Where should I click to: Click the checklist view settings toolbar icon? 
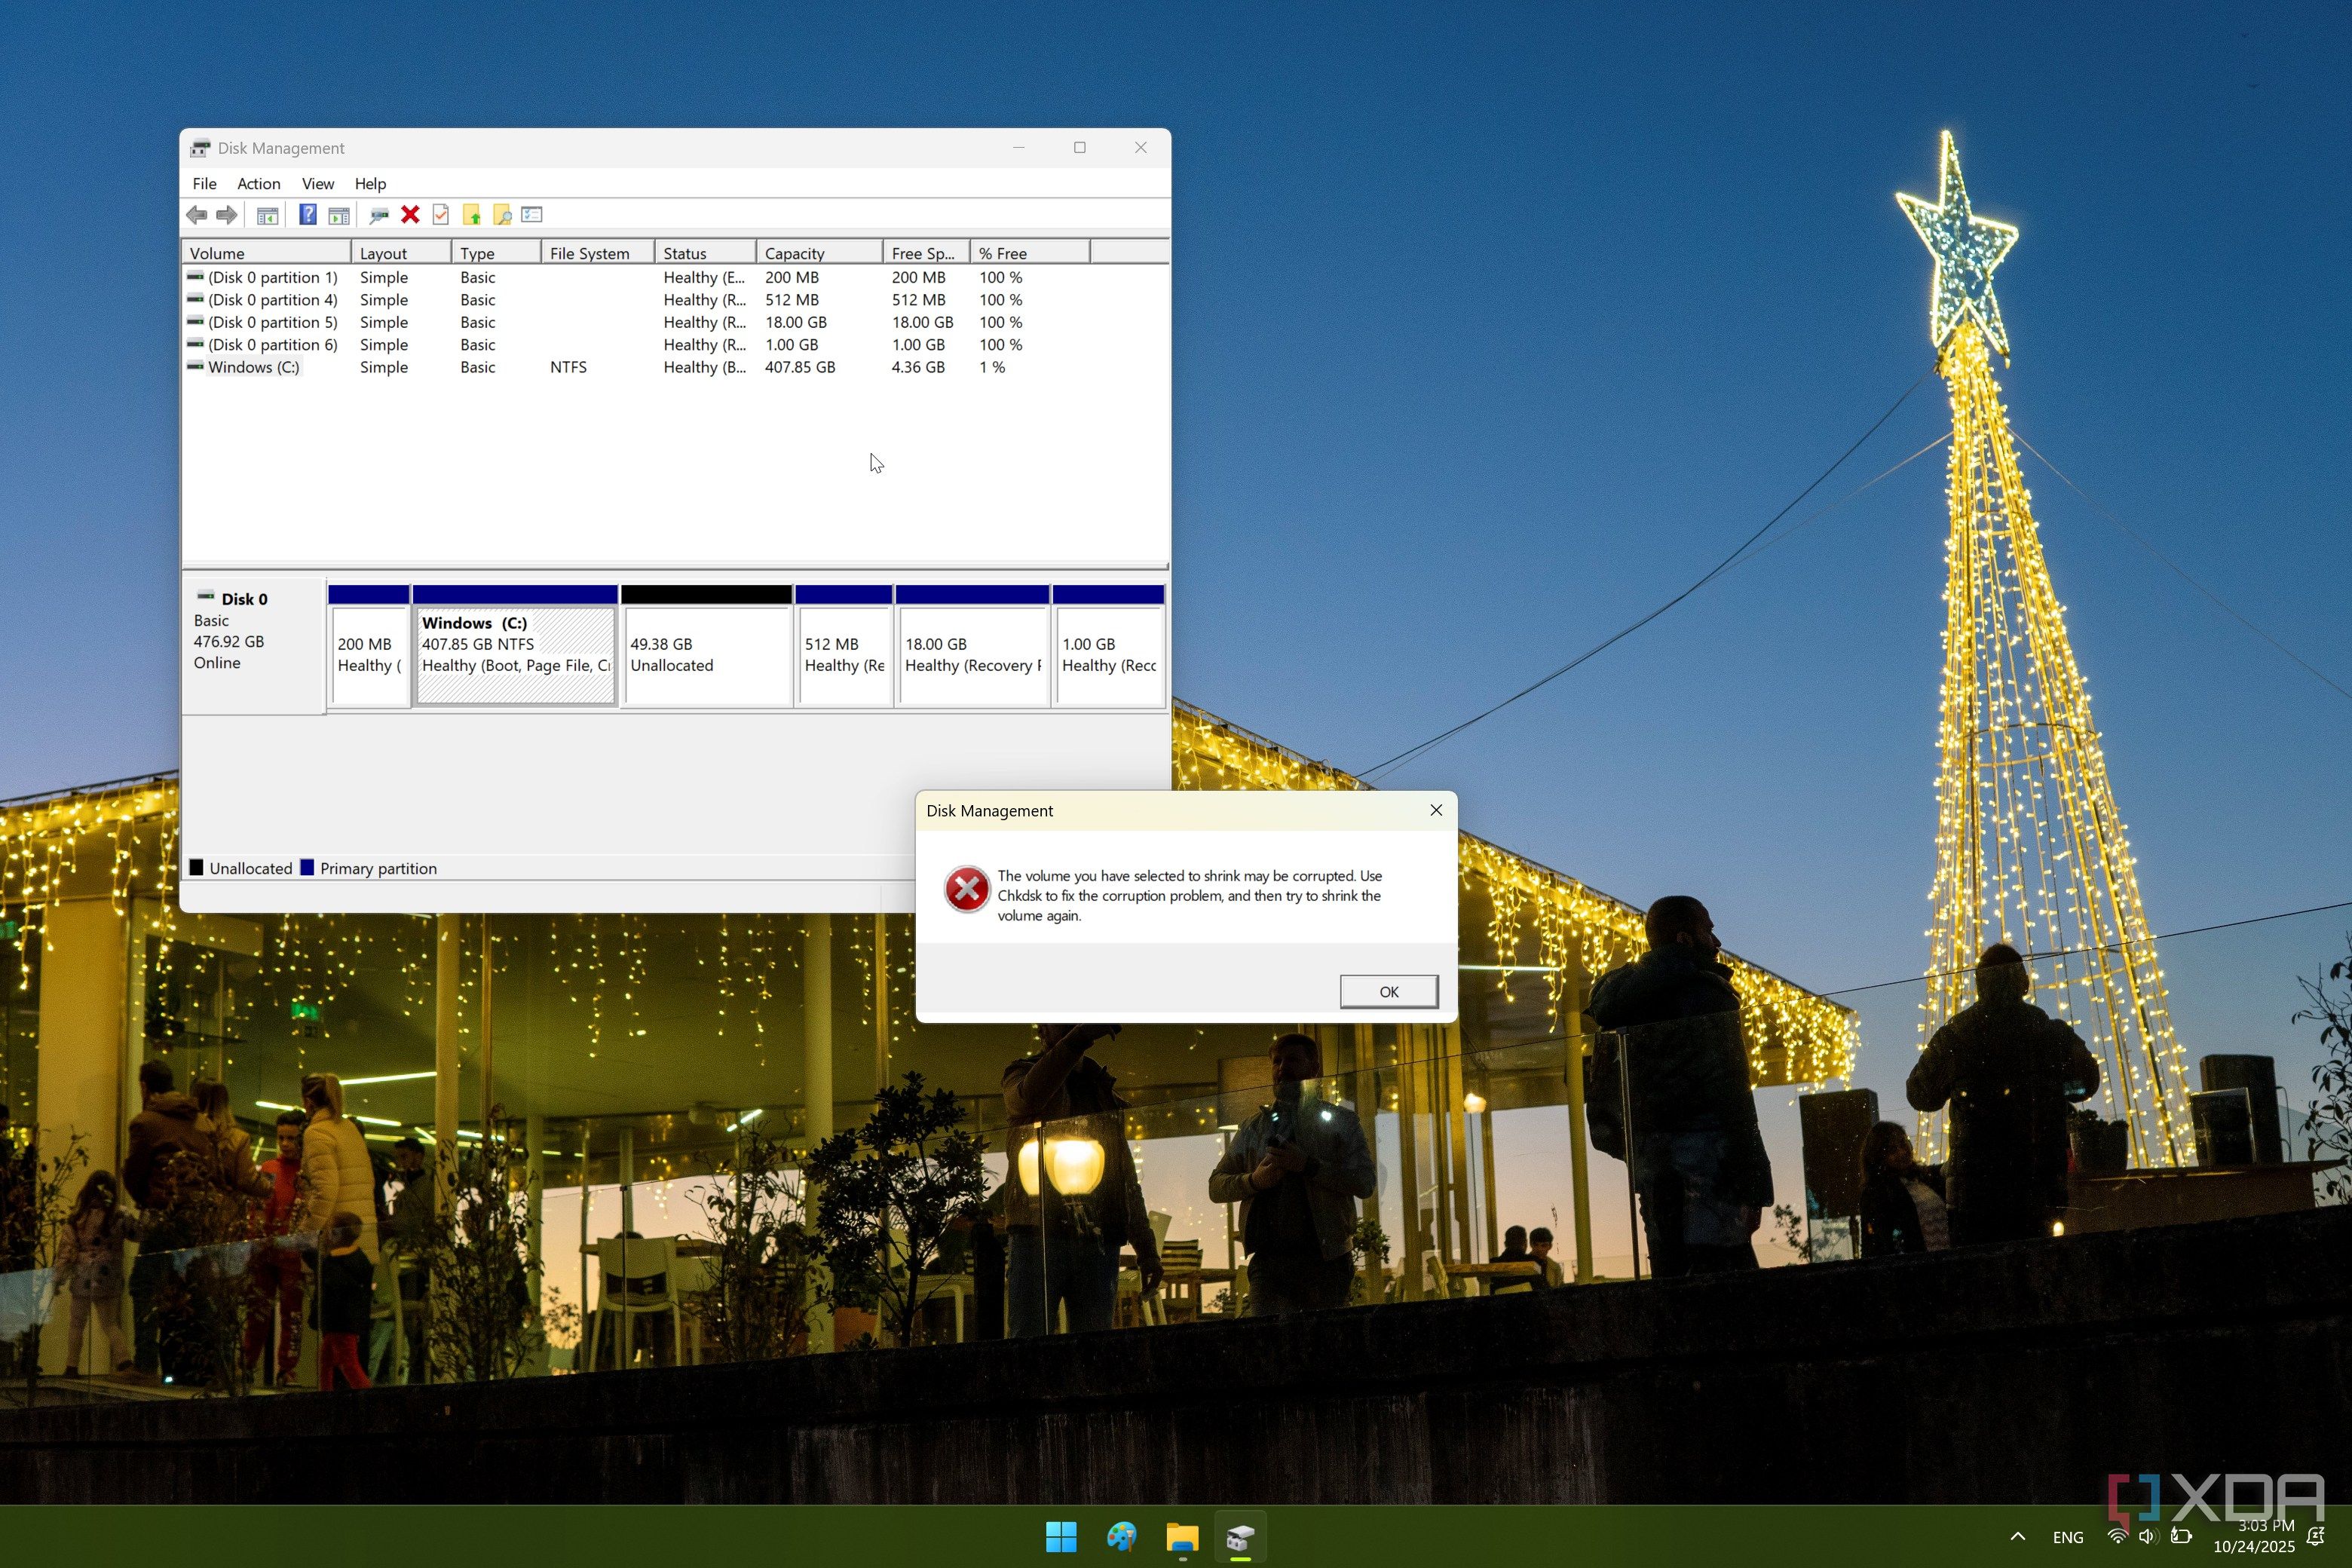[x=532, y=214]
